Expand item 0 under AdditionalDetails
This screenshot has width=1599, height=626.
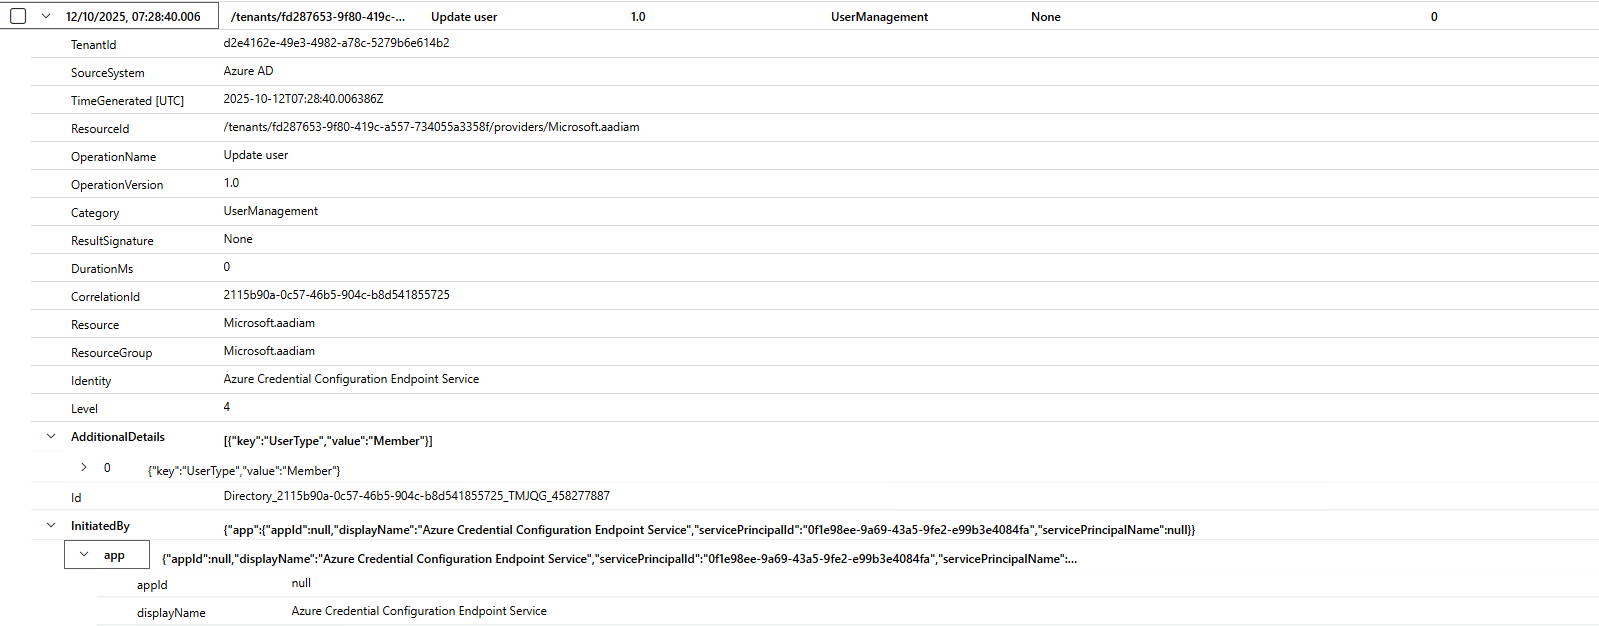[x=84, y=467]
